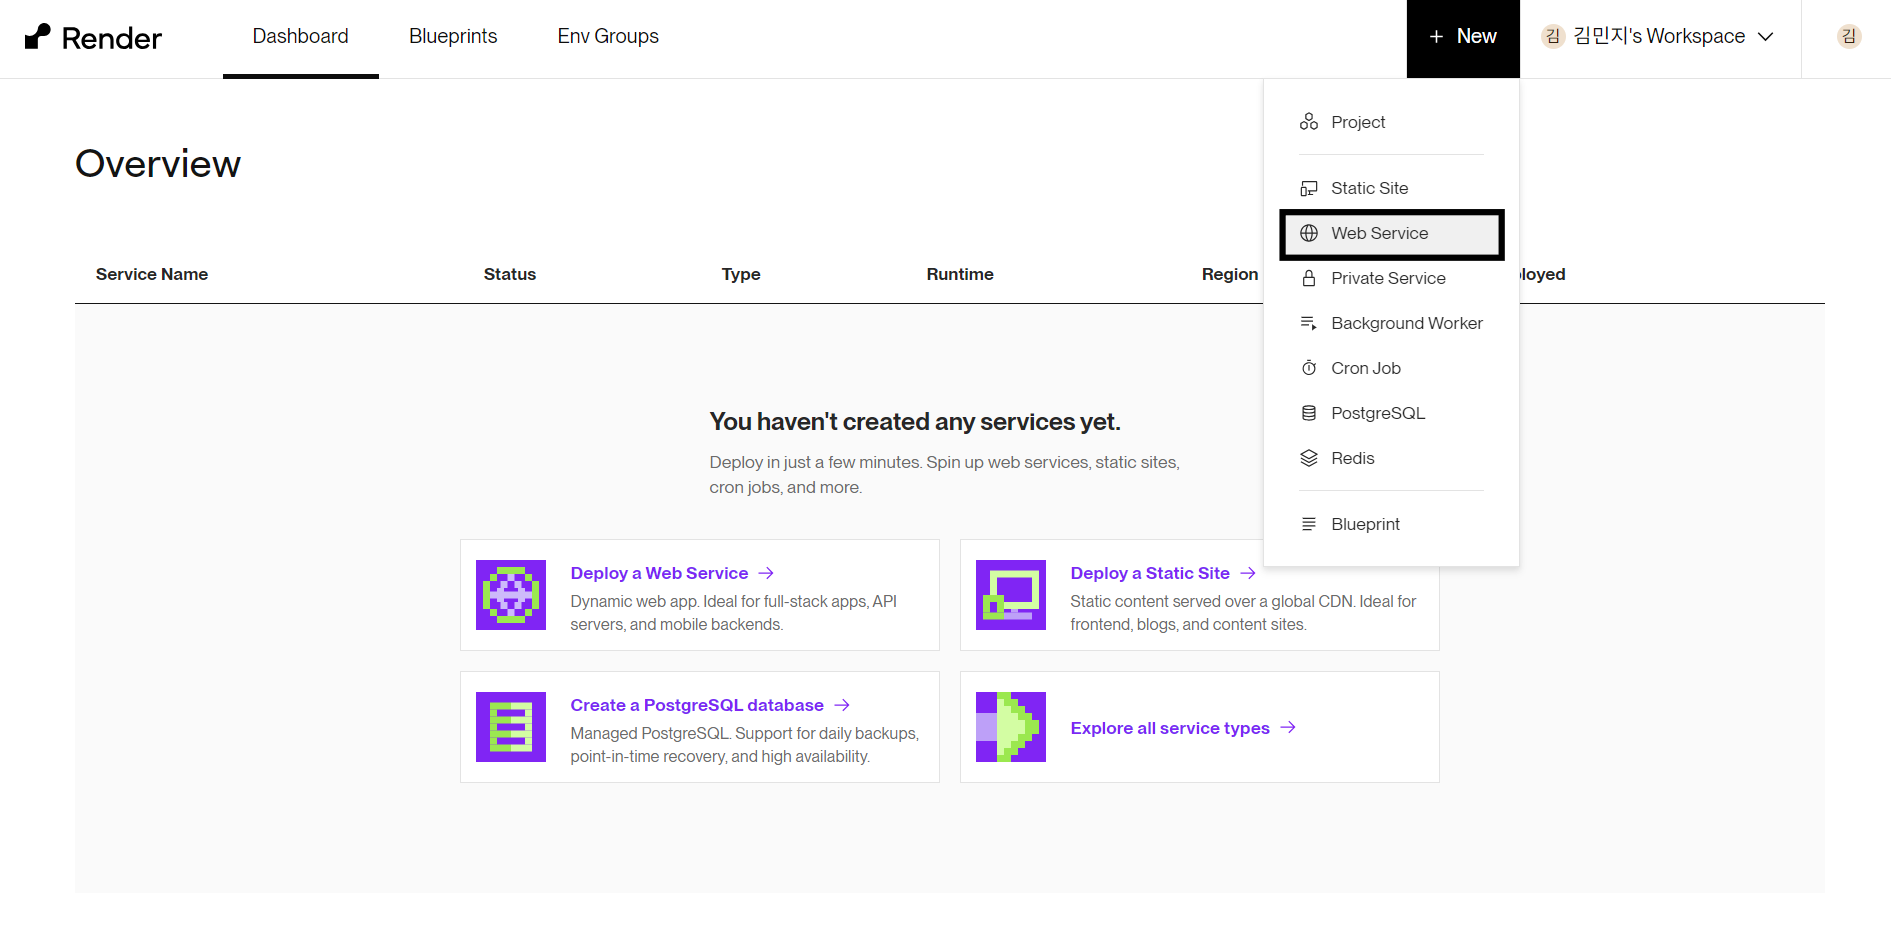Click the Static Site icon

[x=1309, y=188]
